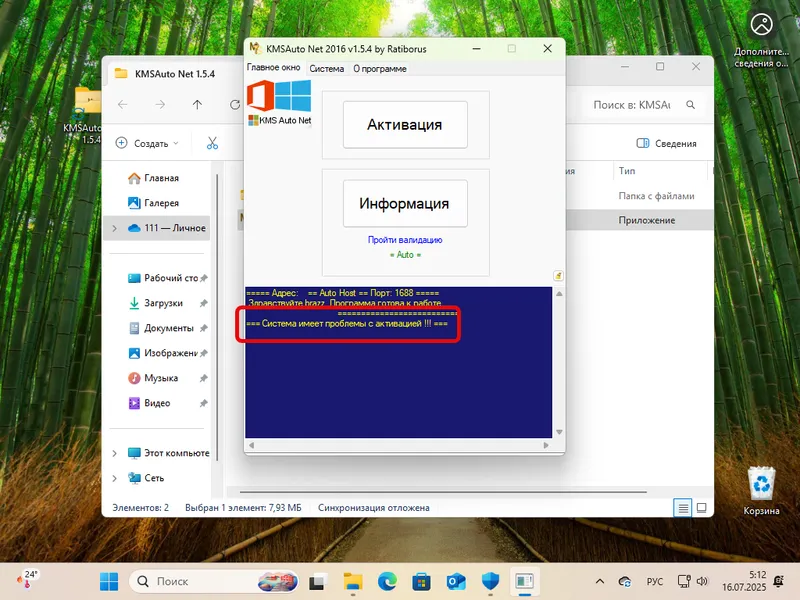This screenshot has width=800, height=600.
Task: Click the search magnifier in KMSAuto folder window
Action: (x=690, y=104)
